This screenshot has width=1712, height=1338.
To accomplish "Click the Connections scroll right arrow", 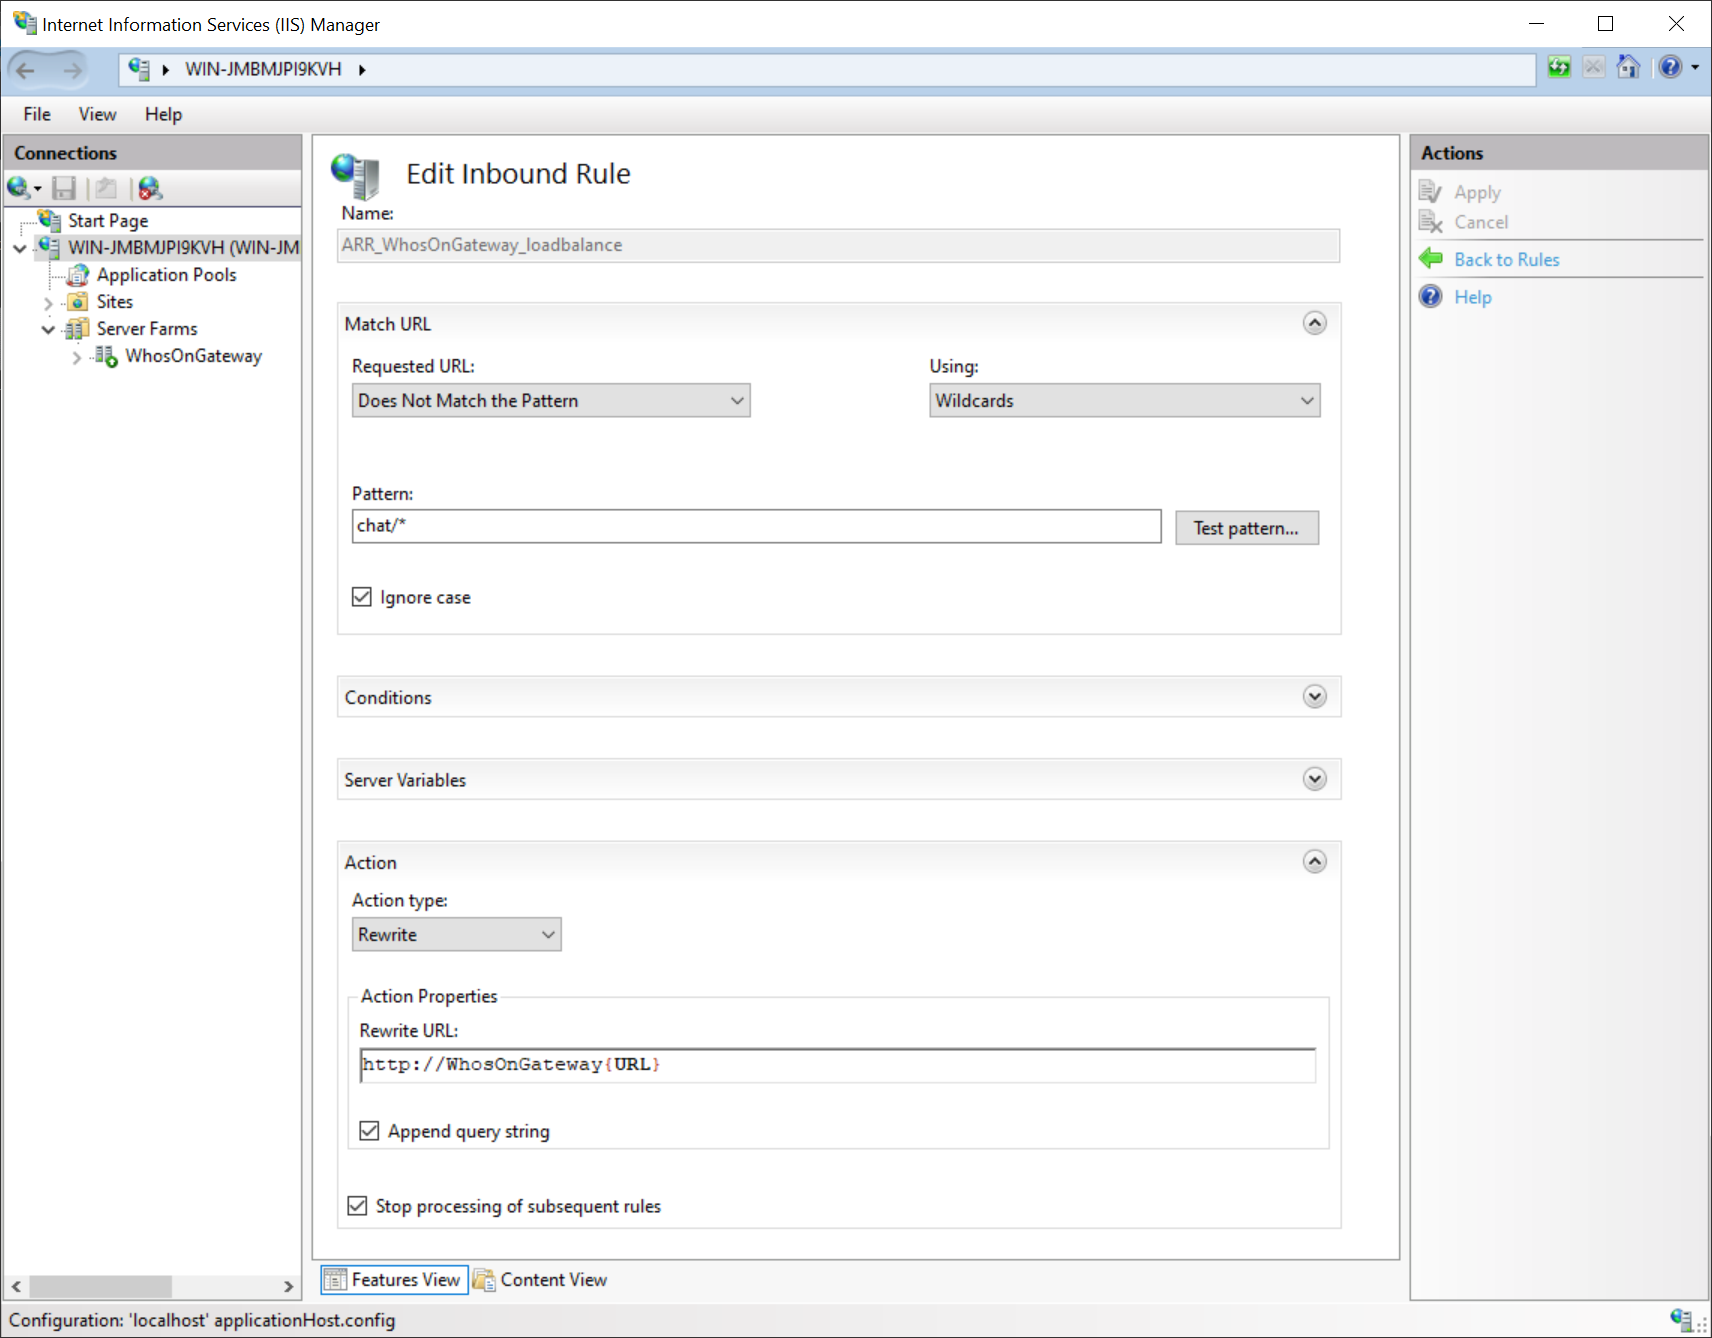I will [288, 1286].
